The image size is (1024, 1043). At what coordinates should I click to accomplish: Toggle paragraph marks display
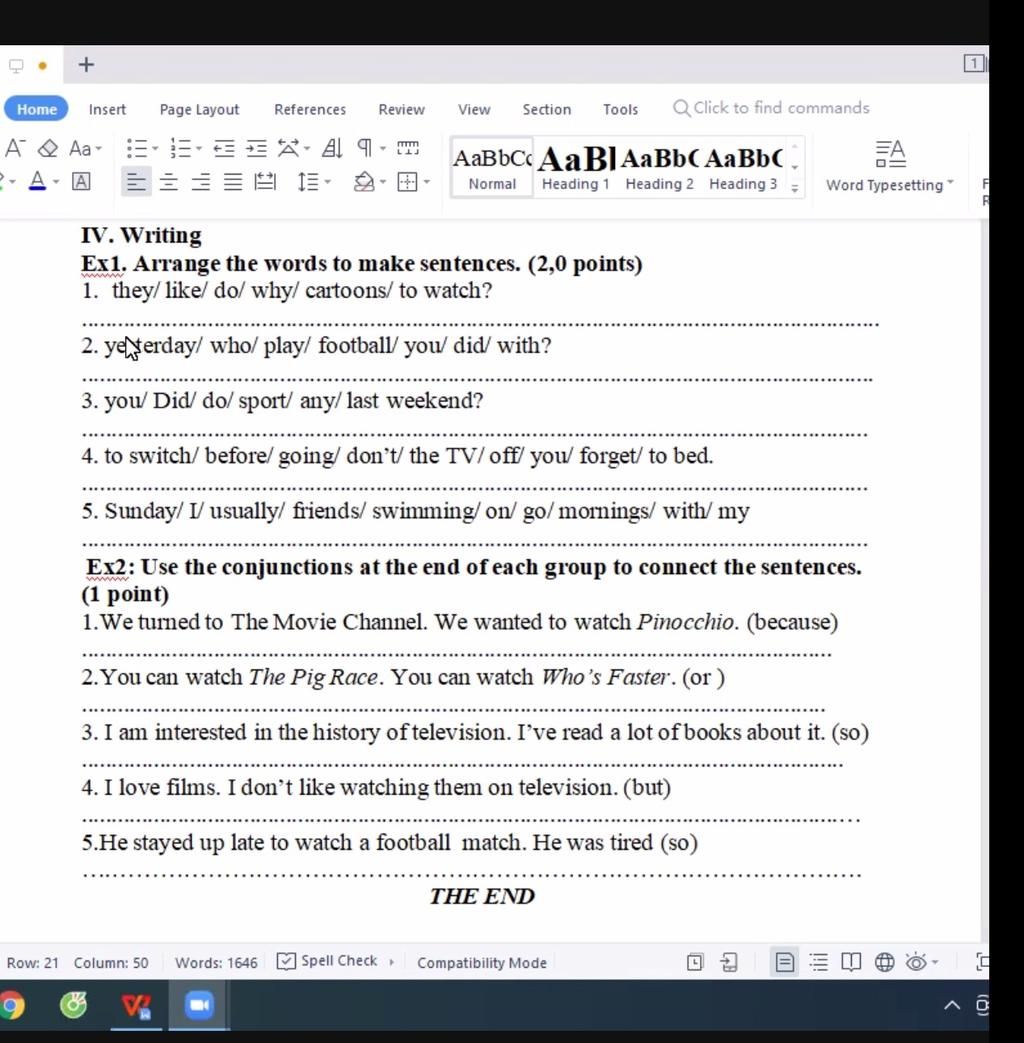pos(365,148)
